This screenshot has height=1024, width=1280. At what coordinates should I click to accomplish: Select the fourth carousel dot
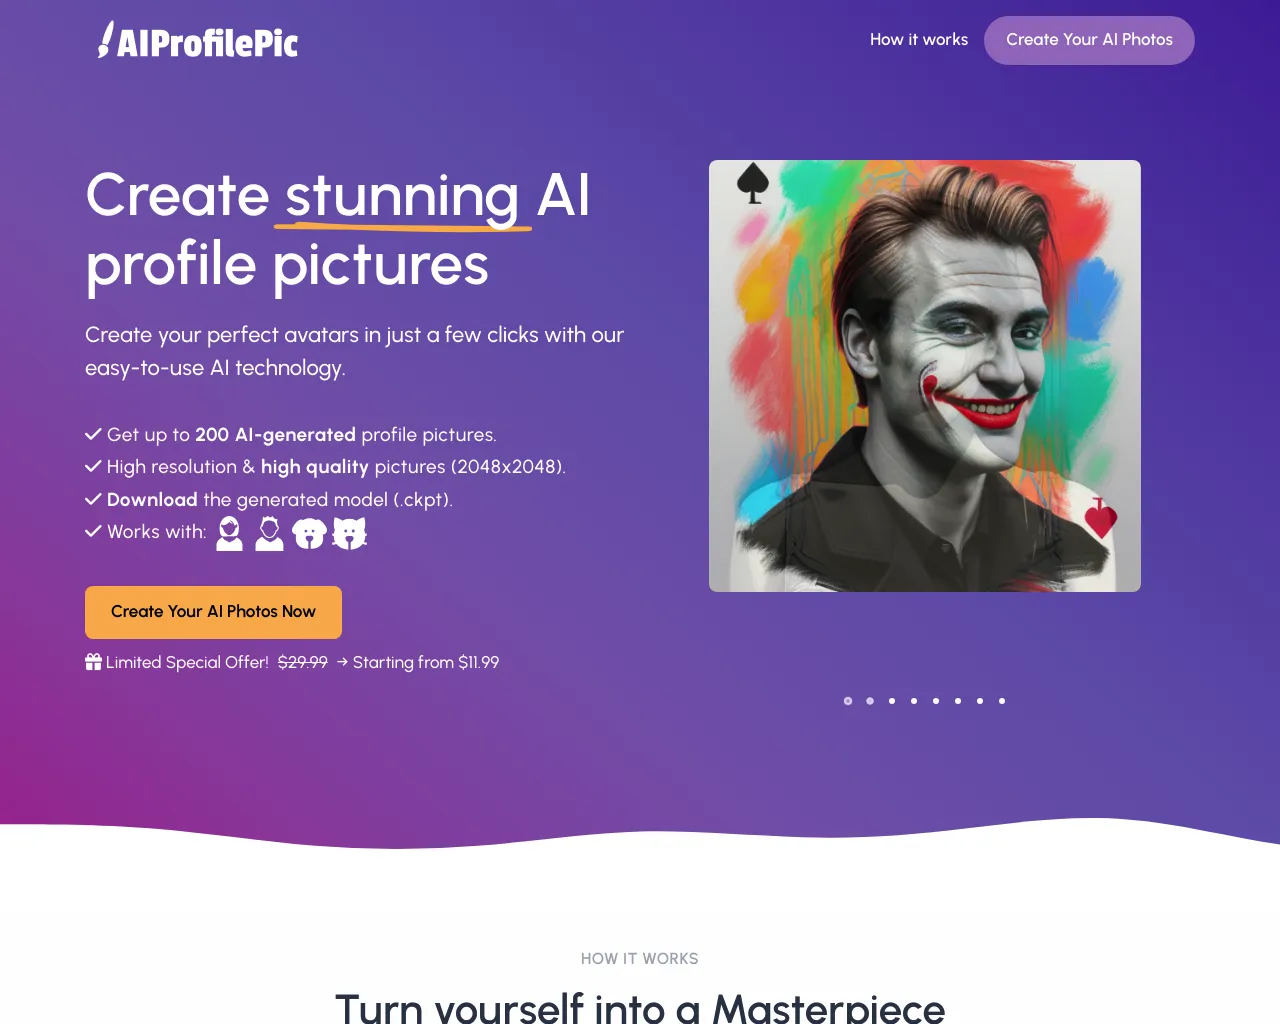click(914, 701)
